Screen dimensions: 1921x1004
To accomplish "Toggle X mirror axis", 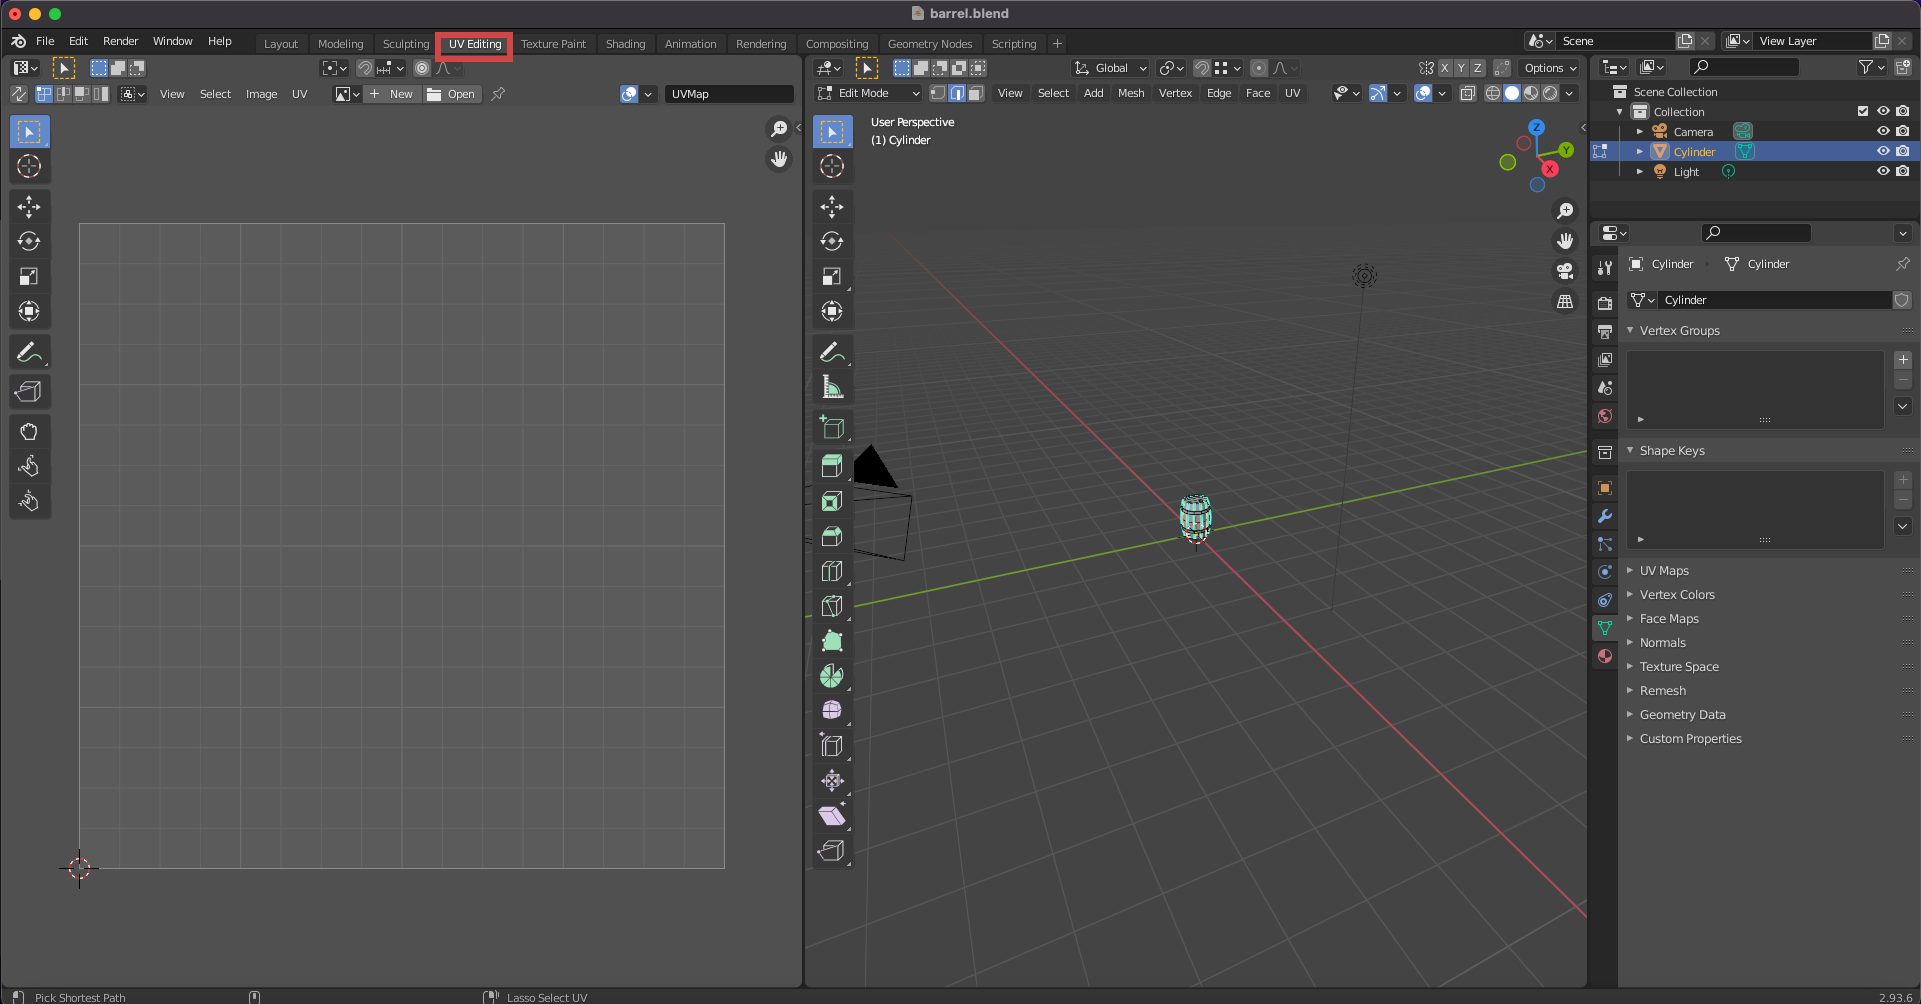I will pyautogui.click(x=1445, y=68).
